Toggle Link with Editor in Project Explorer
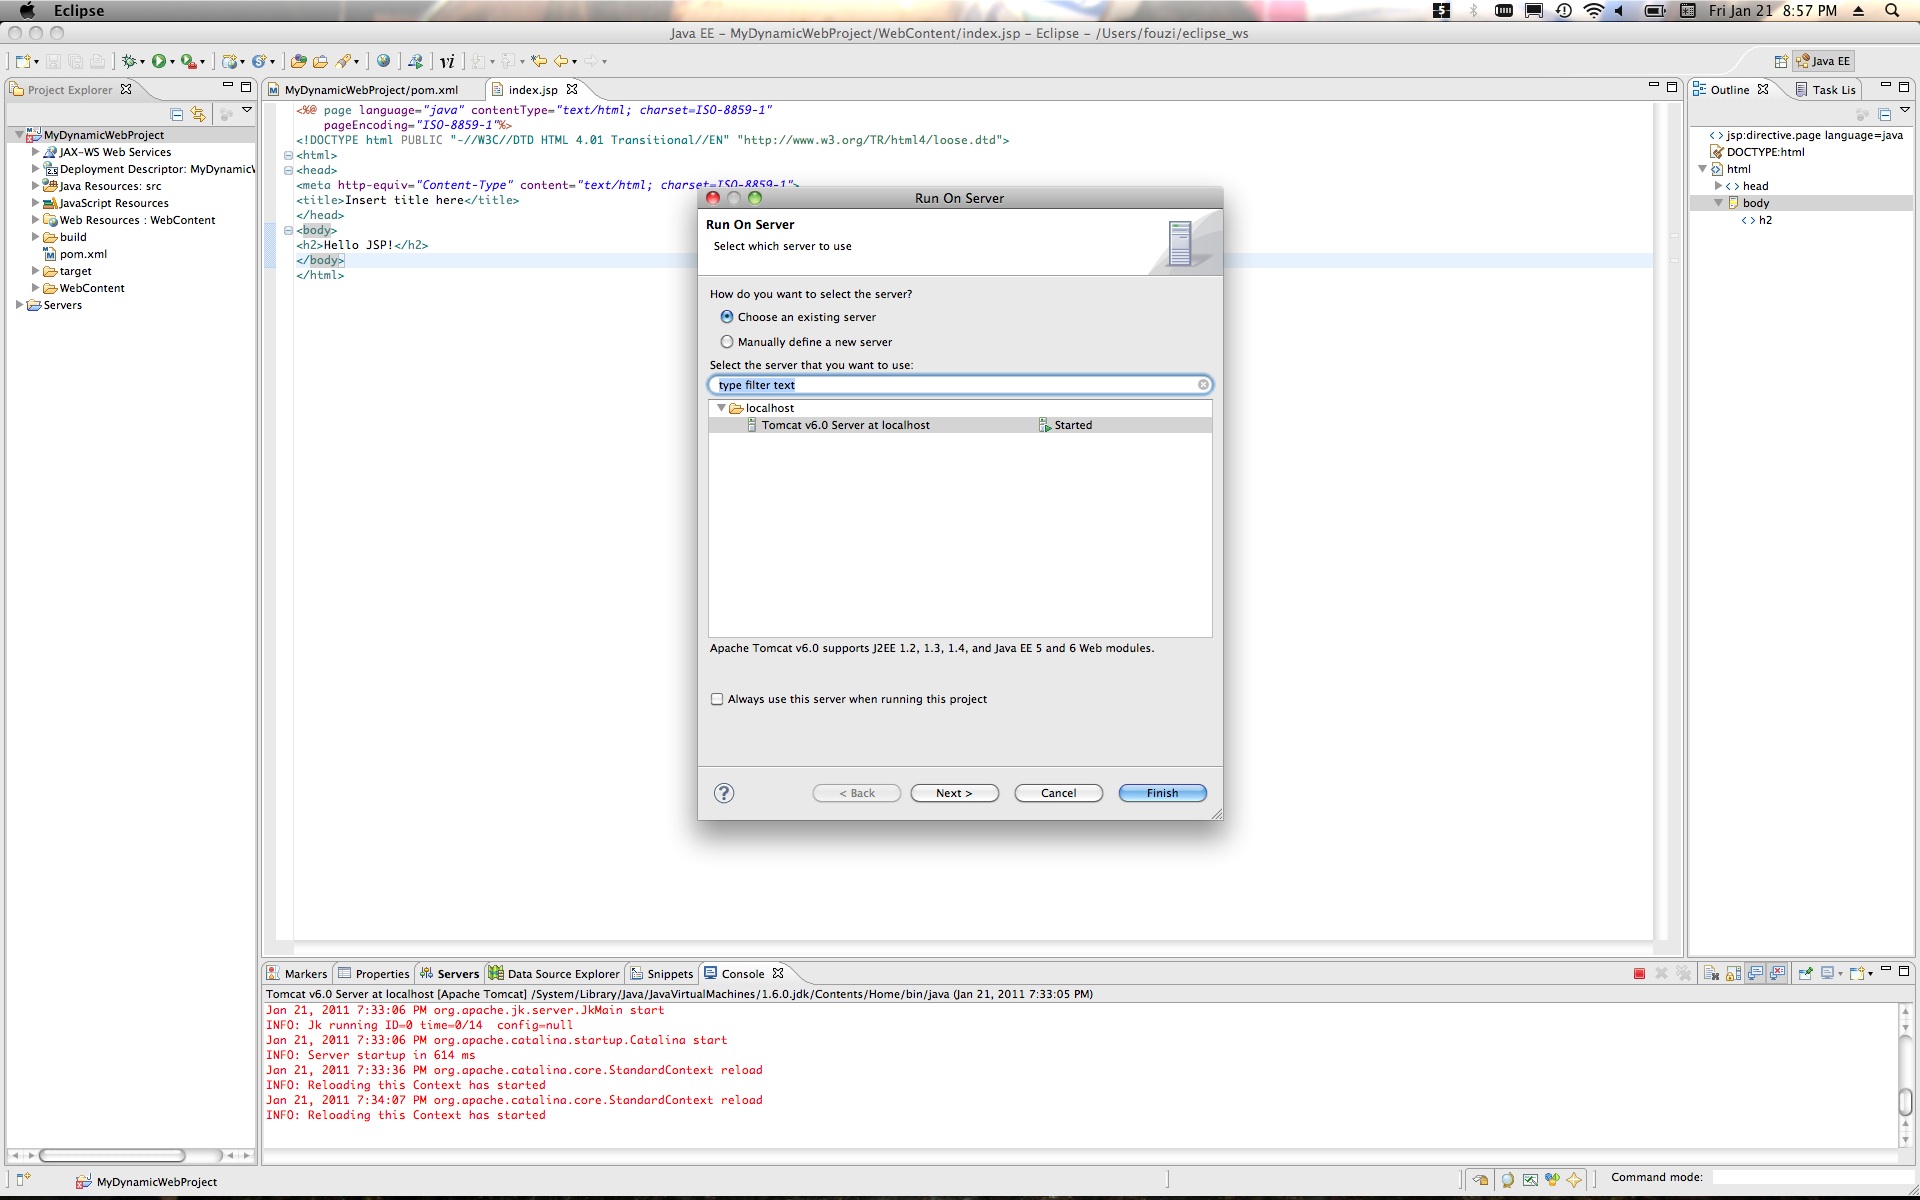1920x1200 pixels. pyautogui.click(x=198, y=114)
